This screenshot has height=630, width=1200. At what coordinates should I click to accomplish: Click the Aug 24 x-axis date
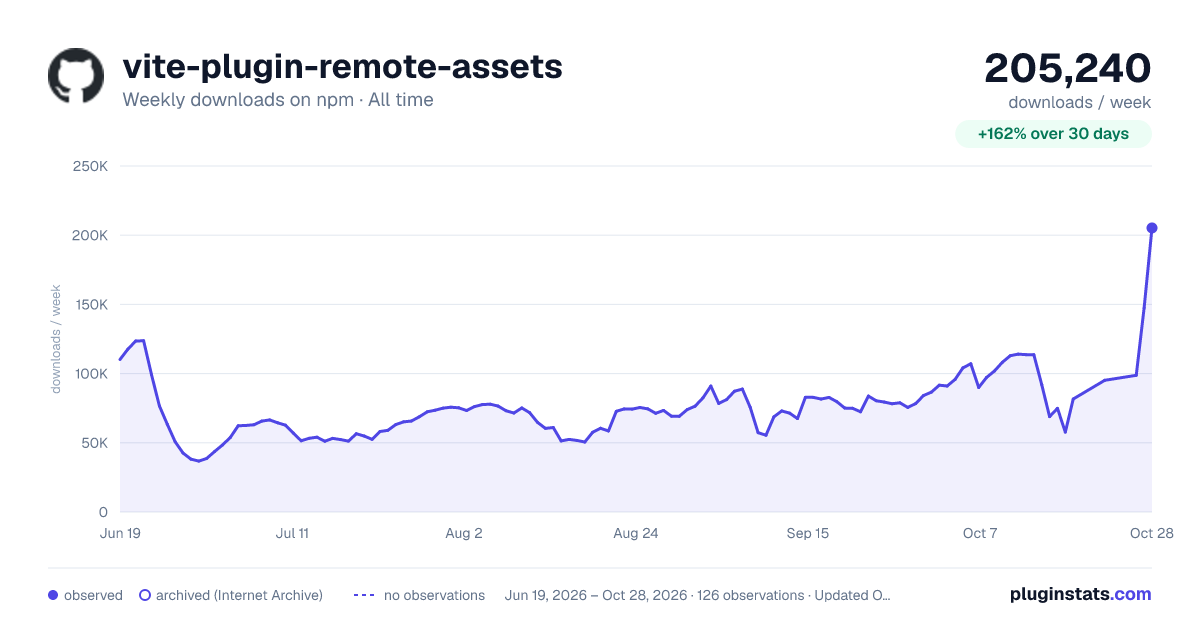(x=636, y=533)
